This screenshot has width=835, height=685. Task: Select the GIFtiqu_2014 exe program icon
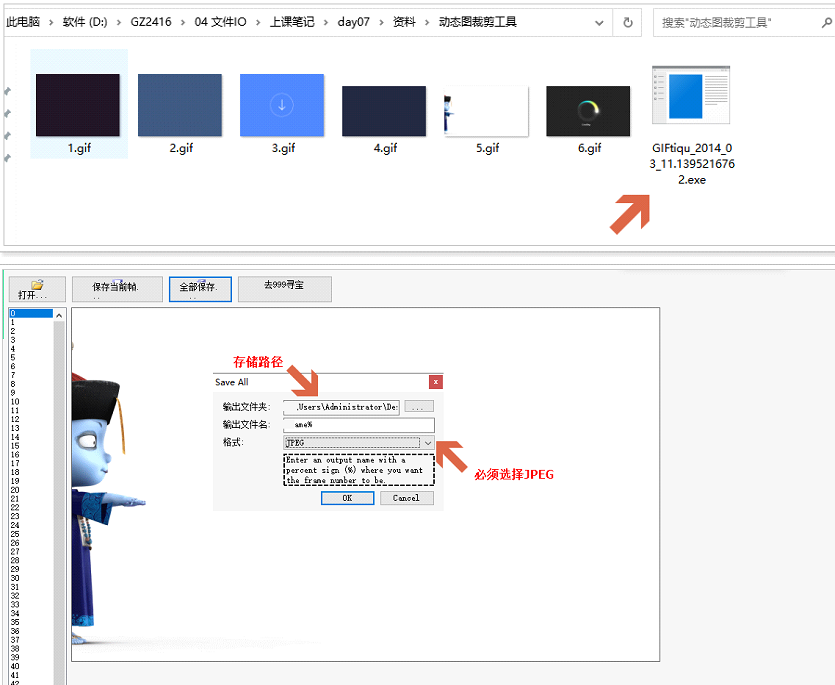[691, 95]
